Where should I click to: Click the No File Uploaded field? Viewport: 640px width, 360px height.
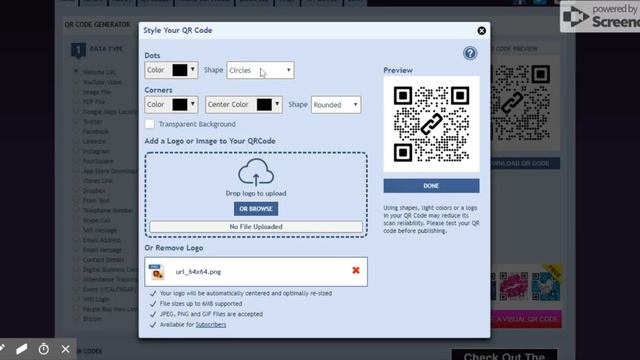(256, 227)
